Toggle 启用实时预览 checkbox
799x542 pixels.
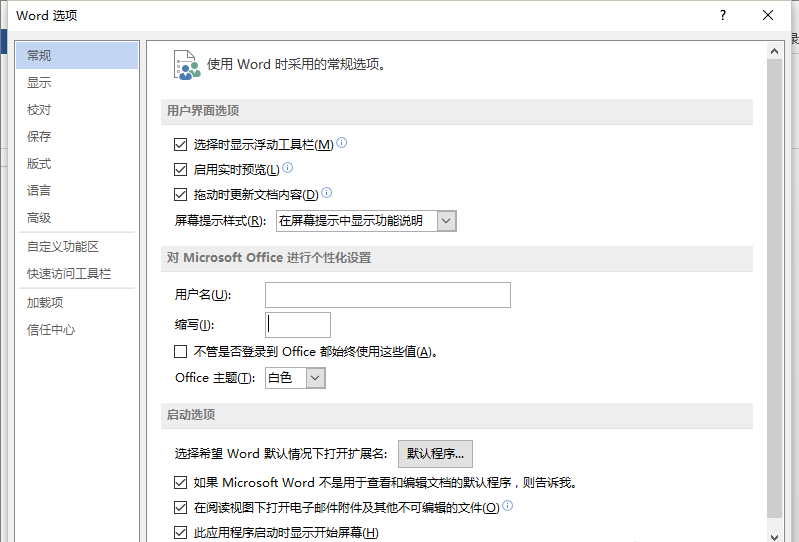tap(180, 170)
